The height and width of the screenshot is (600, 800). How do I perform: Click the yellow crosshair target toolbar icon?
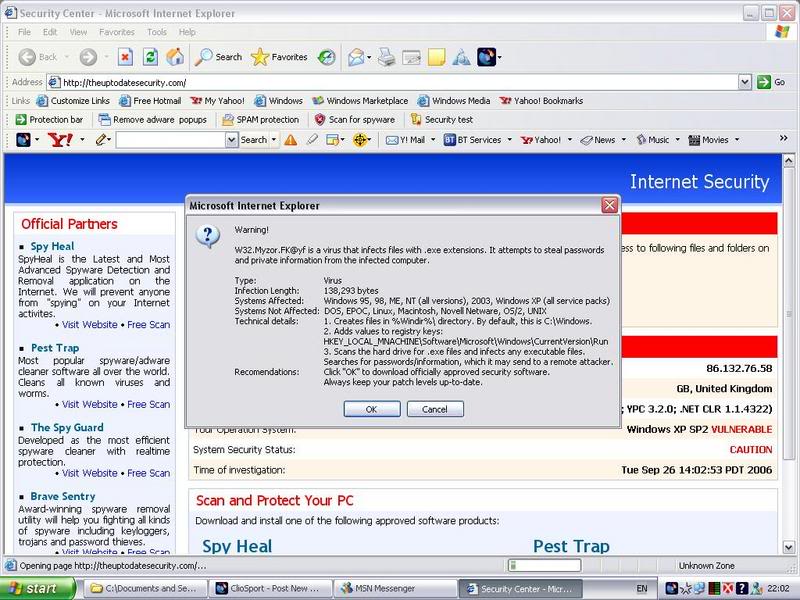pos(360,139)
